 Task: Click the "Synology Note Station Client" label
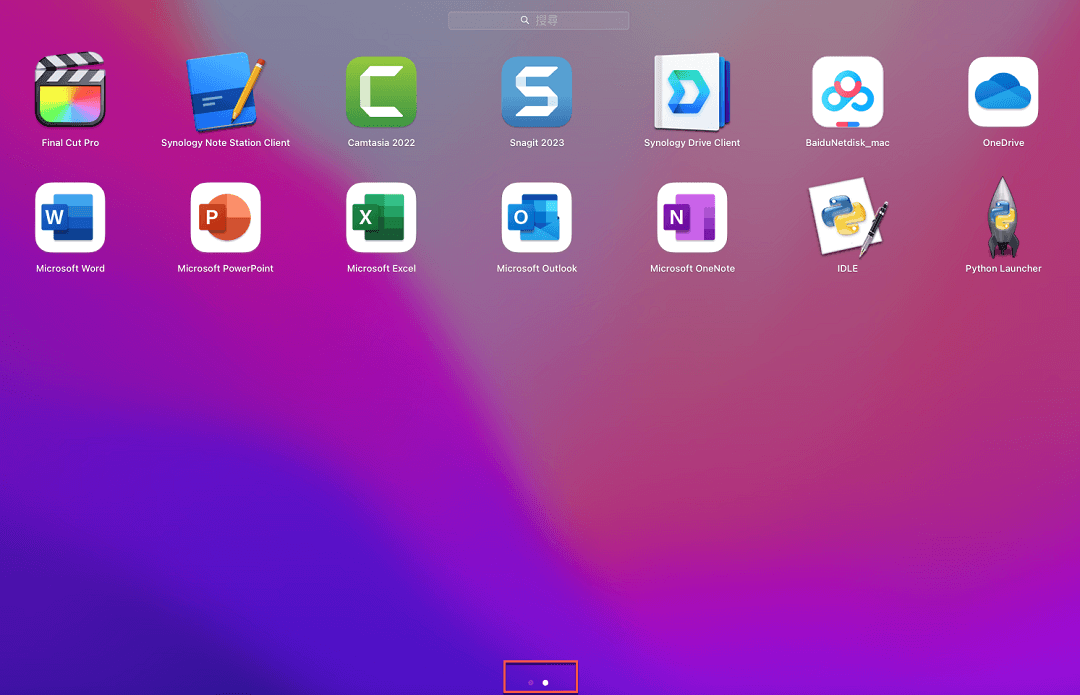coord(225,143)
